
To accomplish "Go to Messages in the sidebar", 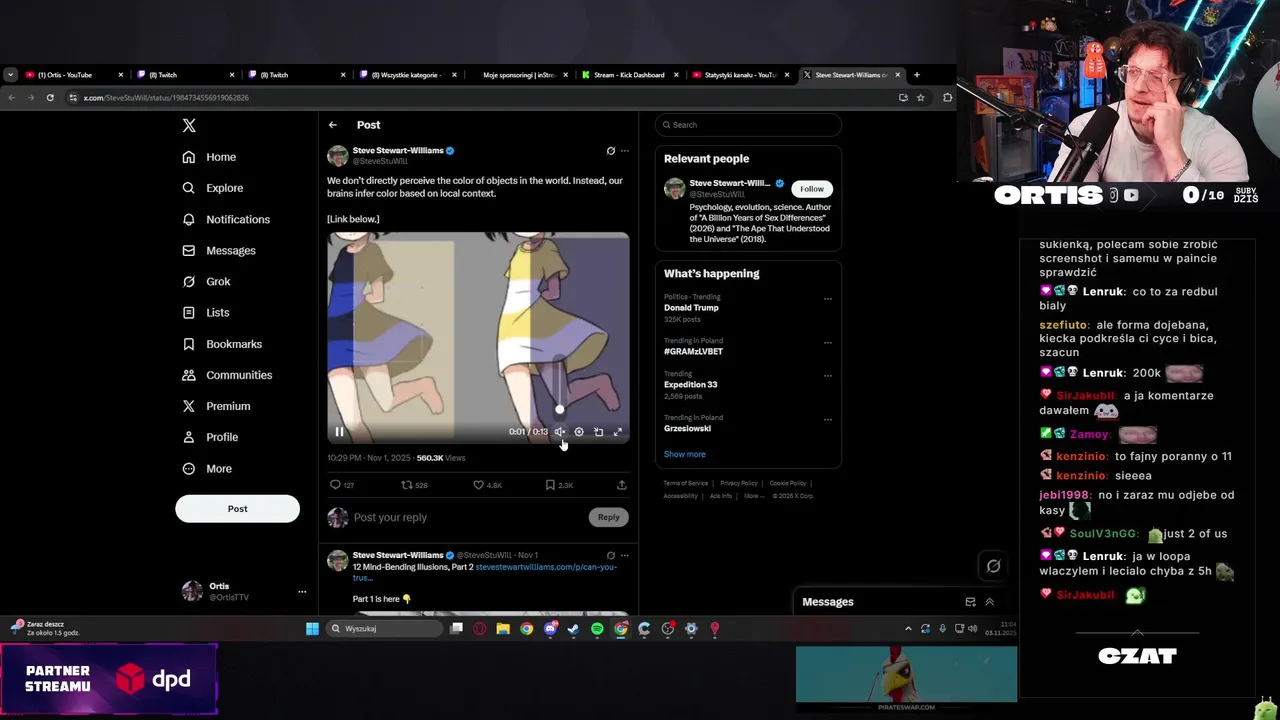I will [219, 250].
